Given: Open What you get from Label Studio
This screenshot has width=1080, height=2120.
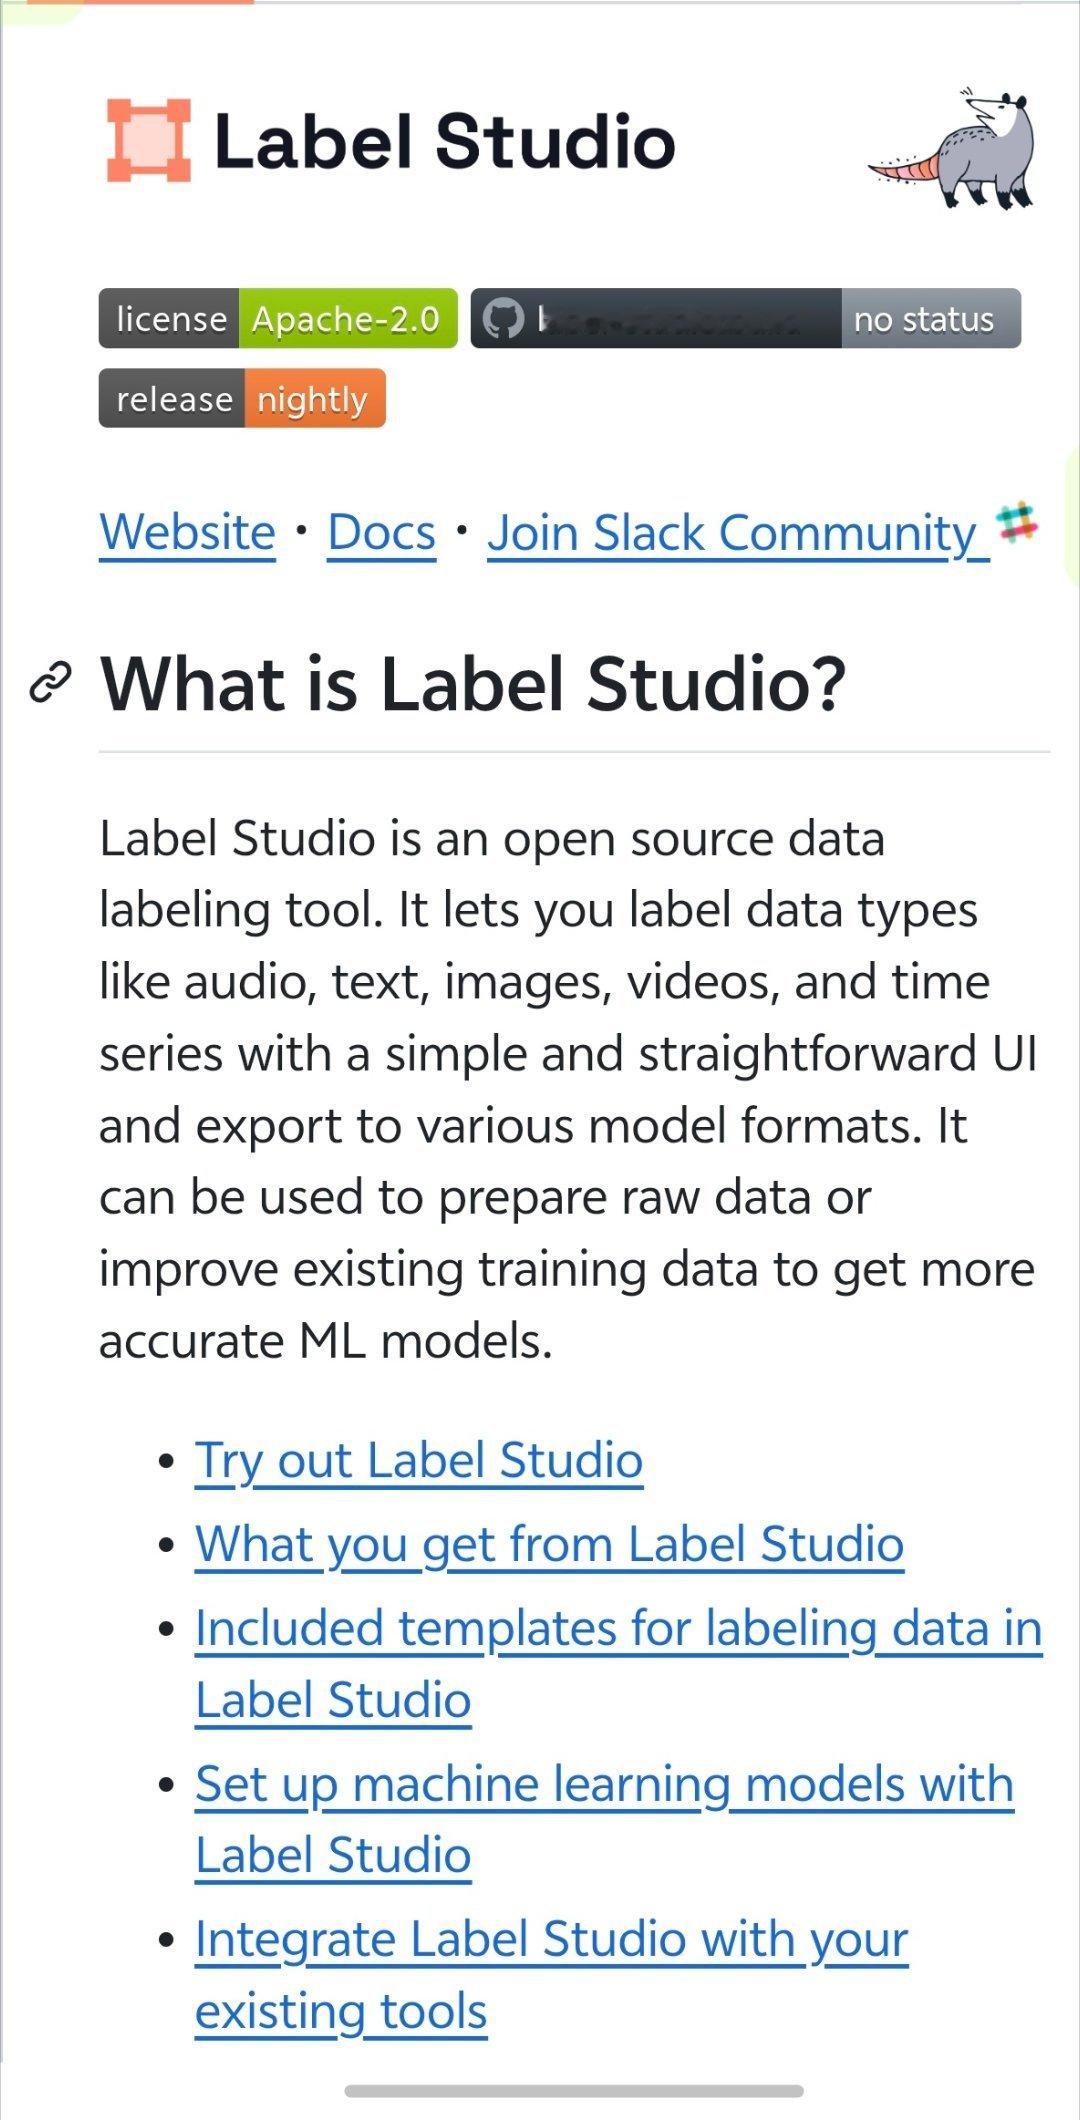Looking at the screenshot, I should pos(549,1544).
